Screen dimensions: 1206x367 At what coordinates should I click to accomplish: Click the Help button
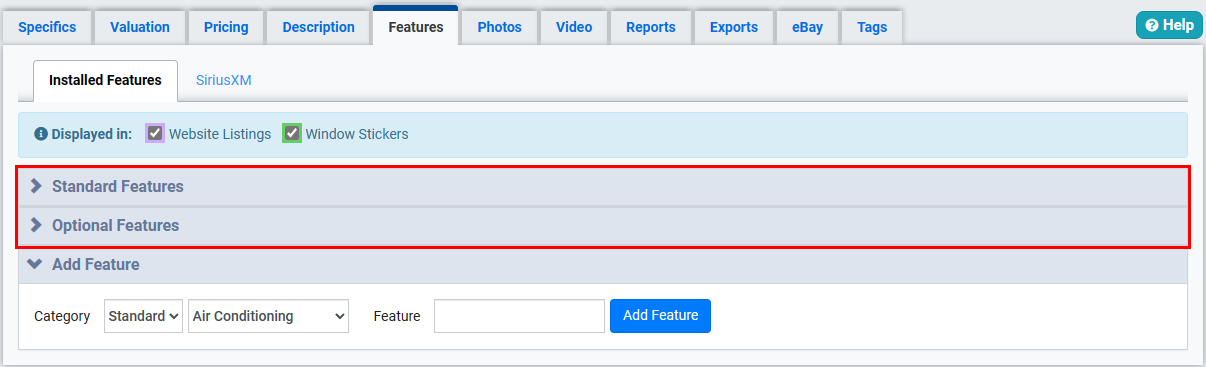coord(1169,26)
